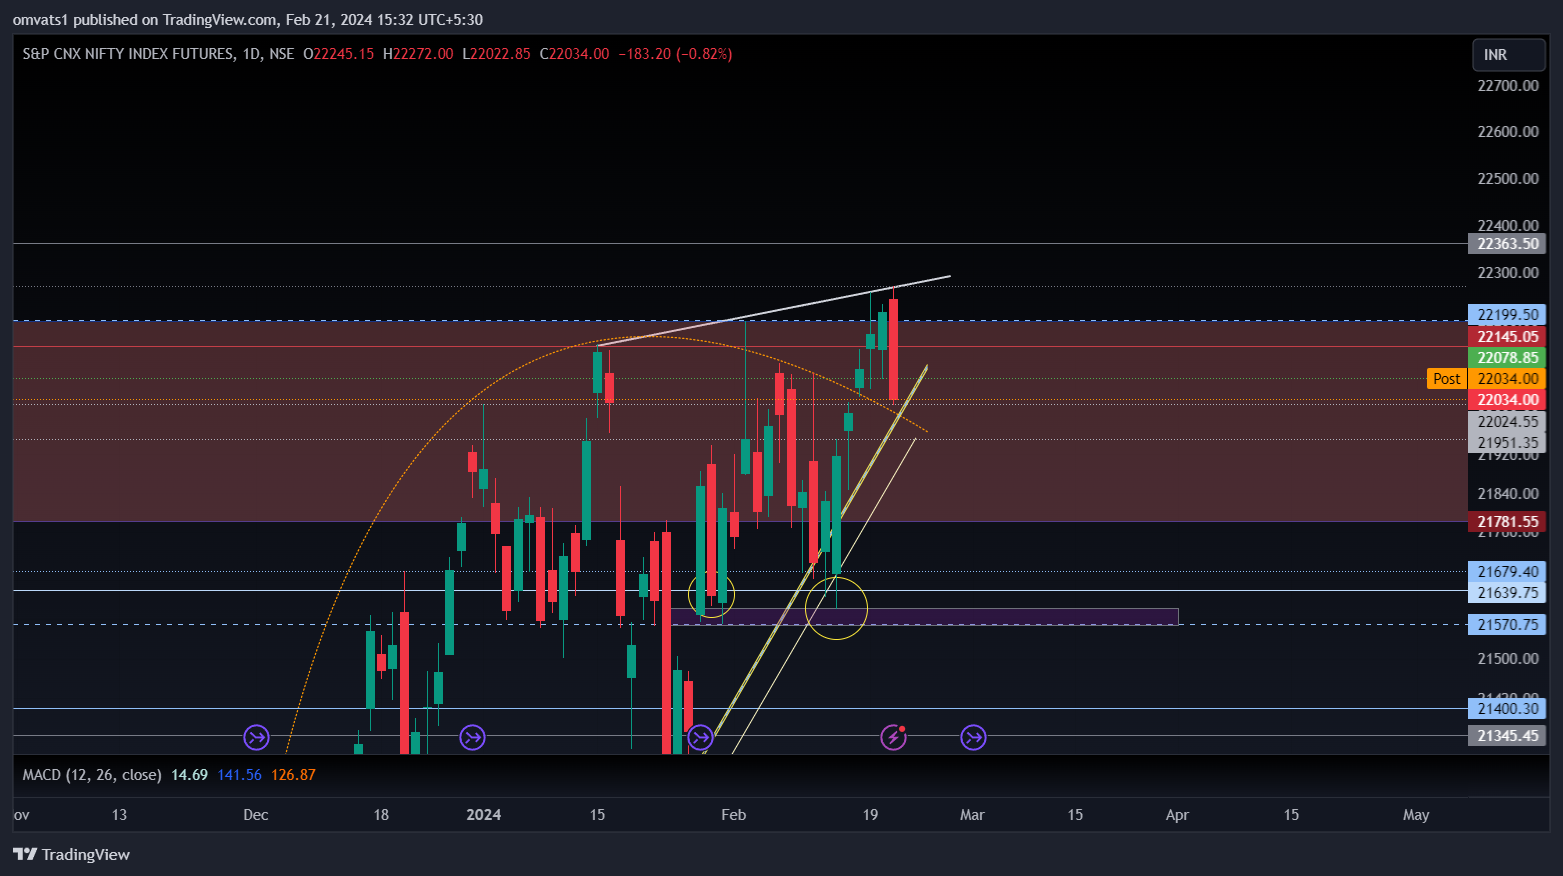Click the 21345.45 gray price label

click(1507, 736)
